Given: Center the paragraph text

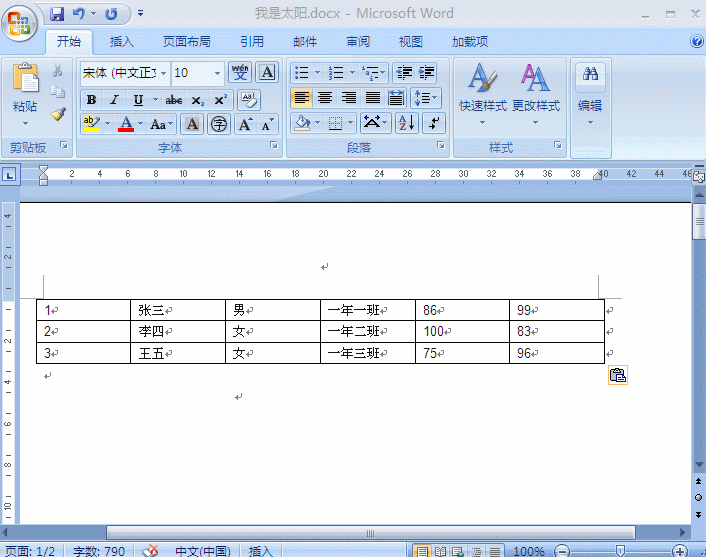Looking at the screenshot, I should tap(325, 98).
